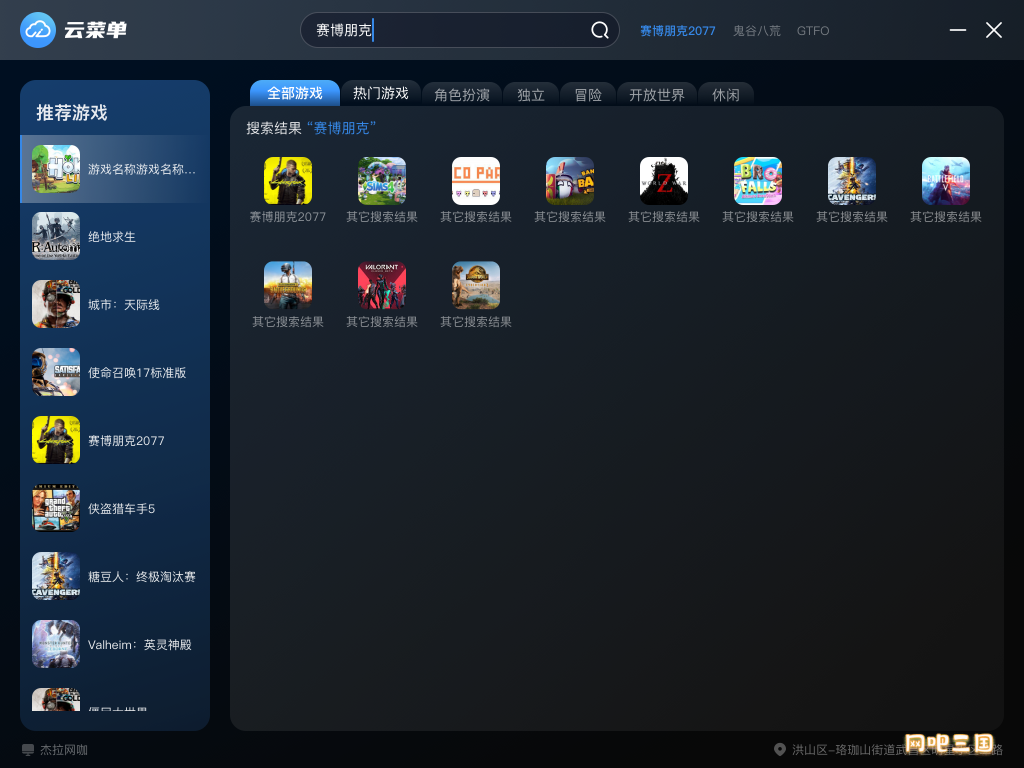Open the BRO FALLS game result icon

(758, 181)
